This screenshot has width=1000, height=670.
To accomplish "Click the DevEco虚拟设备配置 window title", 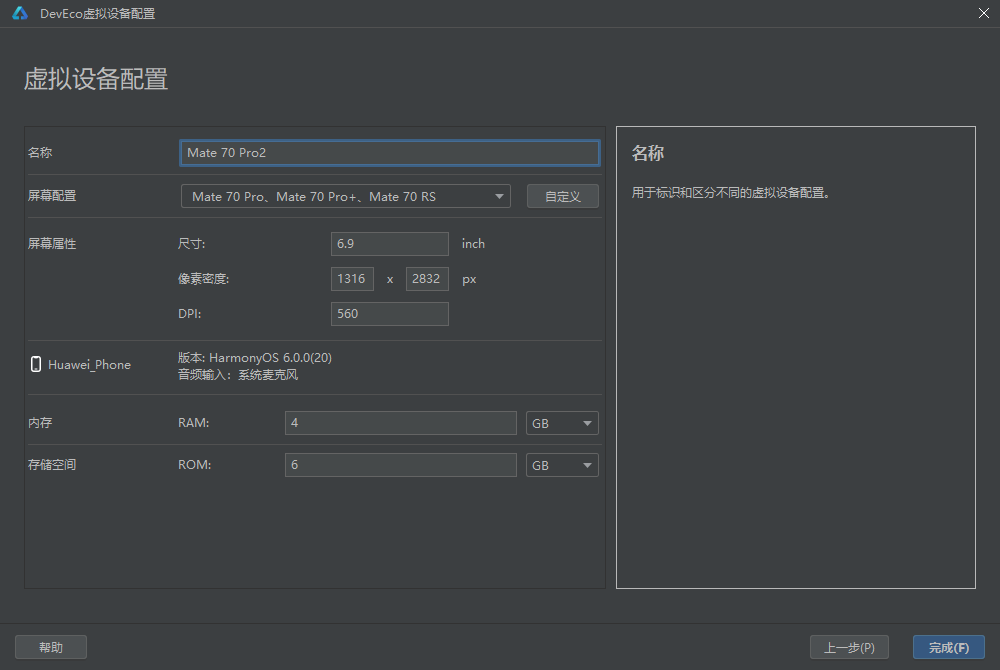I will click(x=98, y=13).
